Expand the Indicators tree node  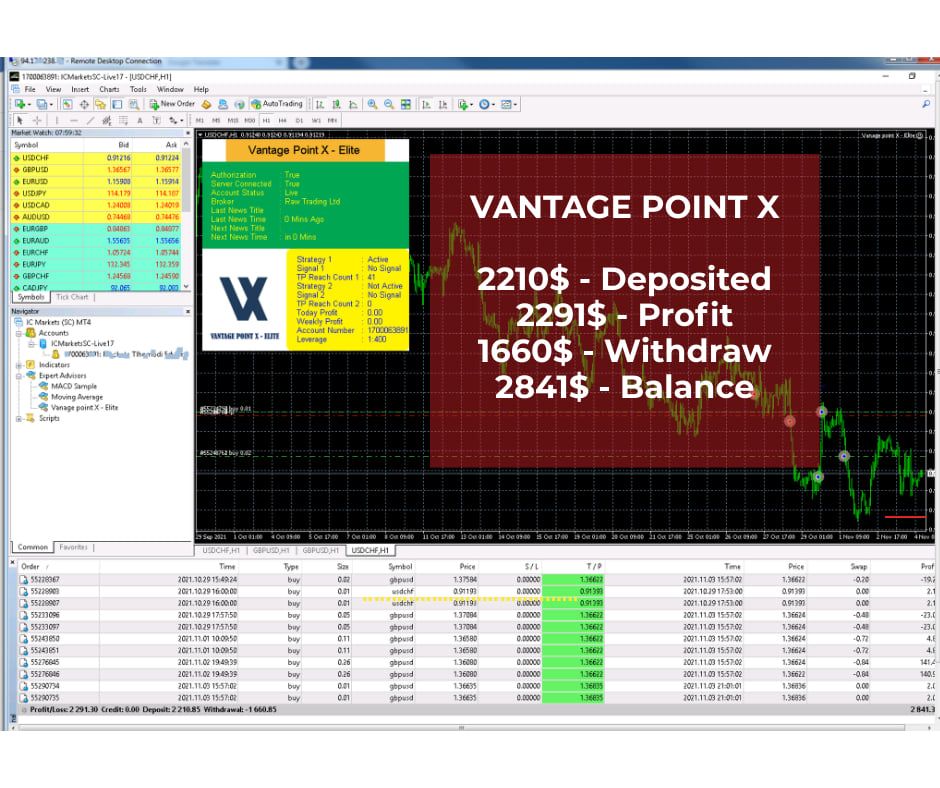point(19,365)
